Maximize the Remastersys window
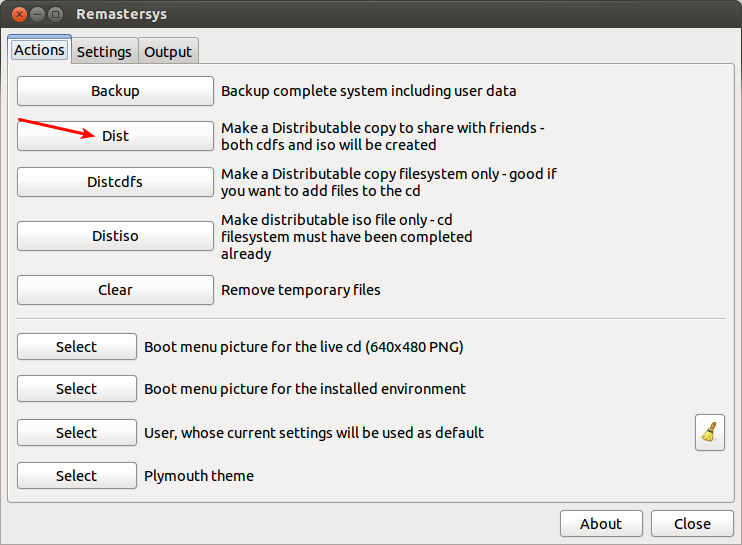The width and height of the screenshot is (742, 545). point(55,14)
